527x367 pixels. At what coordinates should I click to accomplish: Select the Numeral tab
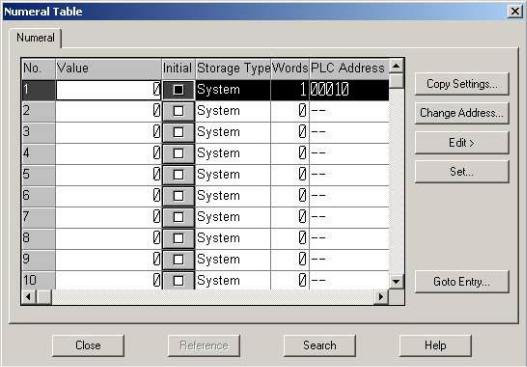coord(35,38)
